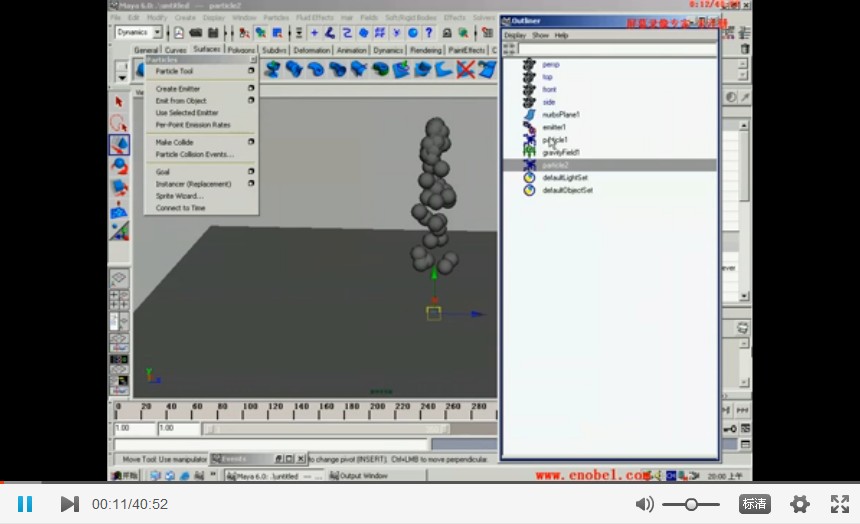Switch to the Dynamics shelf tab
The width and height of the screenshot is (860, 524).
coord(388,50)
